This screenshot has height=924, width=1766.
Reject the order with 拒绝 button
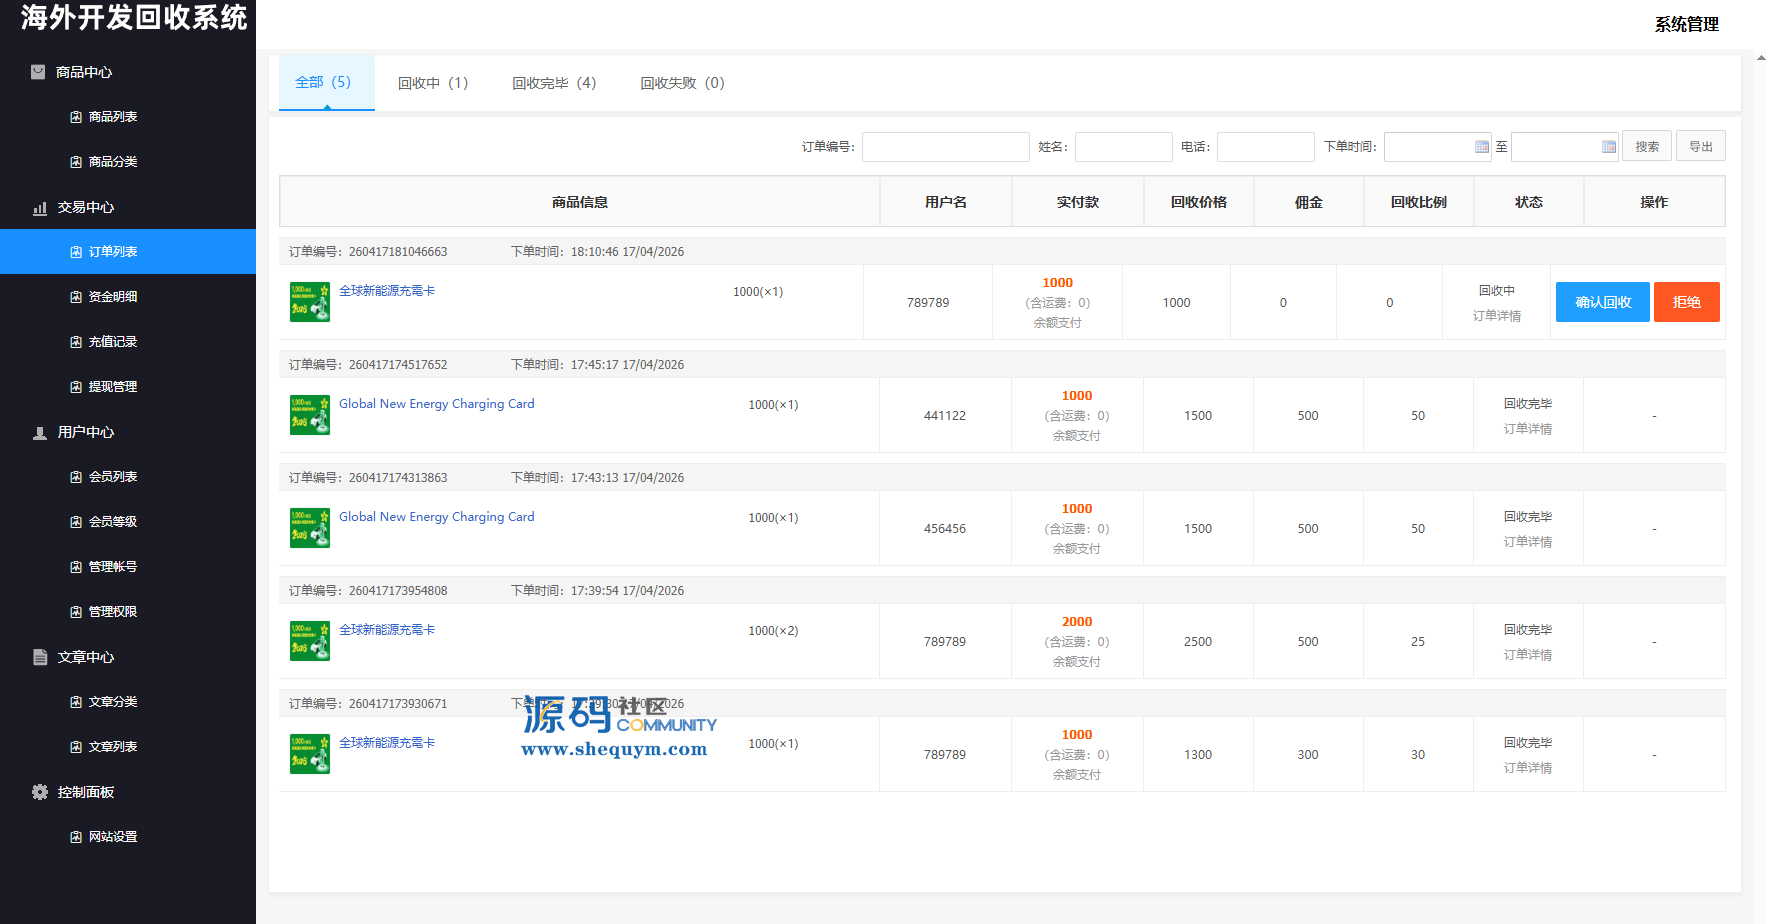coord(1686,302)
